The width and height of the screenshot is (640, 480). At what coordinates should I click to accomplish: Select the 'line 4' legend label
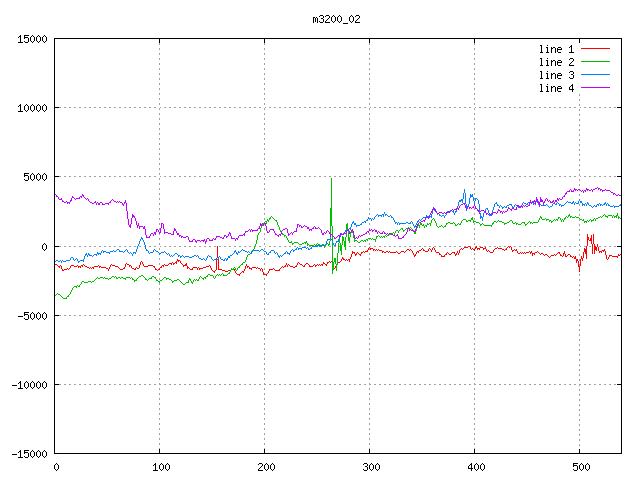[556, 88]
